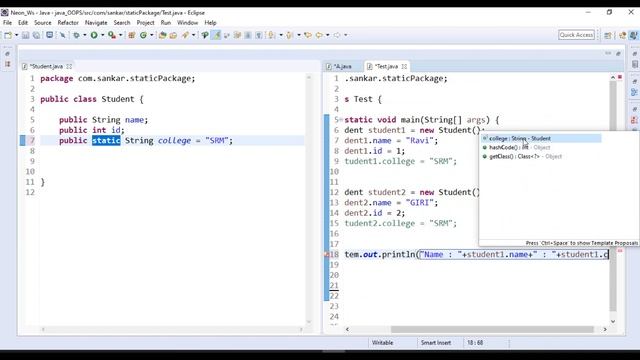Image resolution: width=640 pixels, height=360 pixels.
Task: Click the Quick Access search field
Action: click(x=576, y=35)
